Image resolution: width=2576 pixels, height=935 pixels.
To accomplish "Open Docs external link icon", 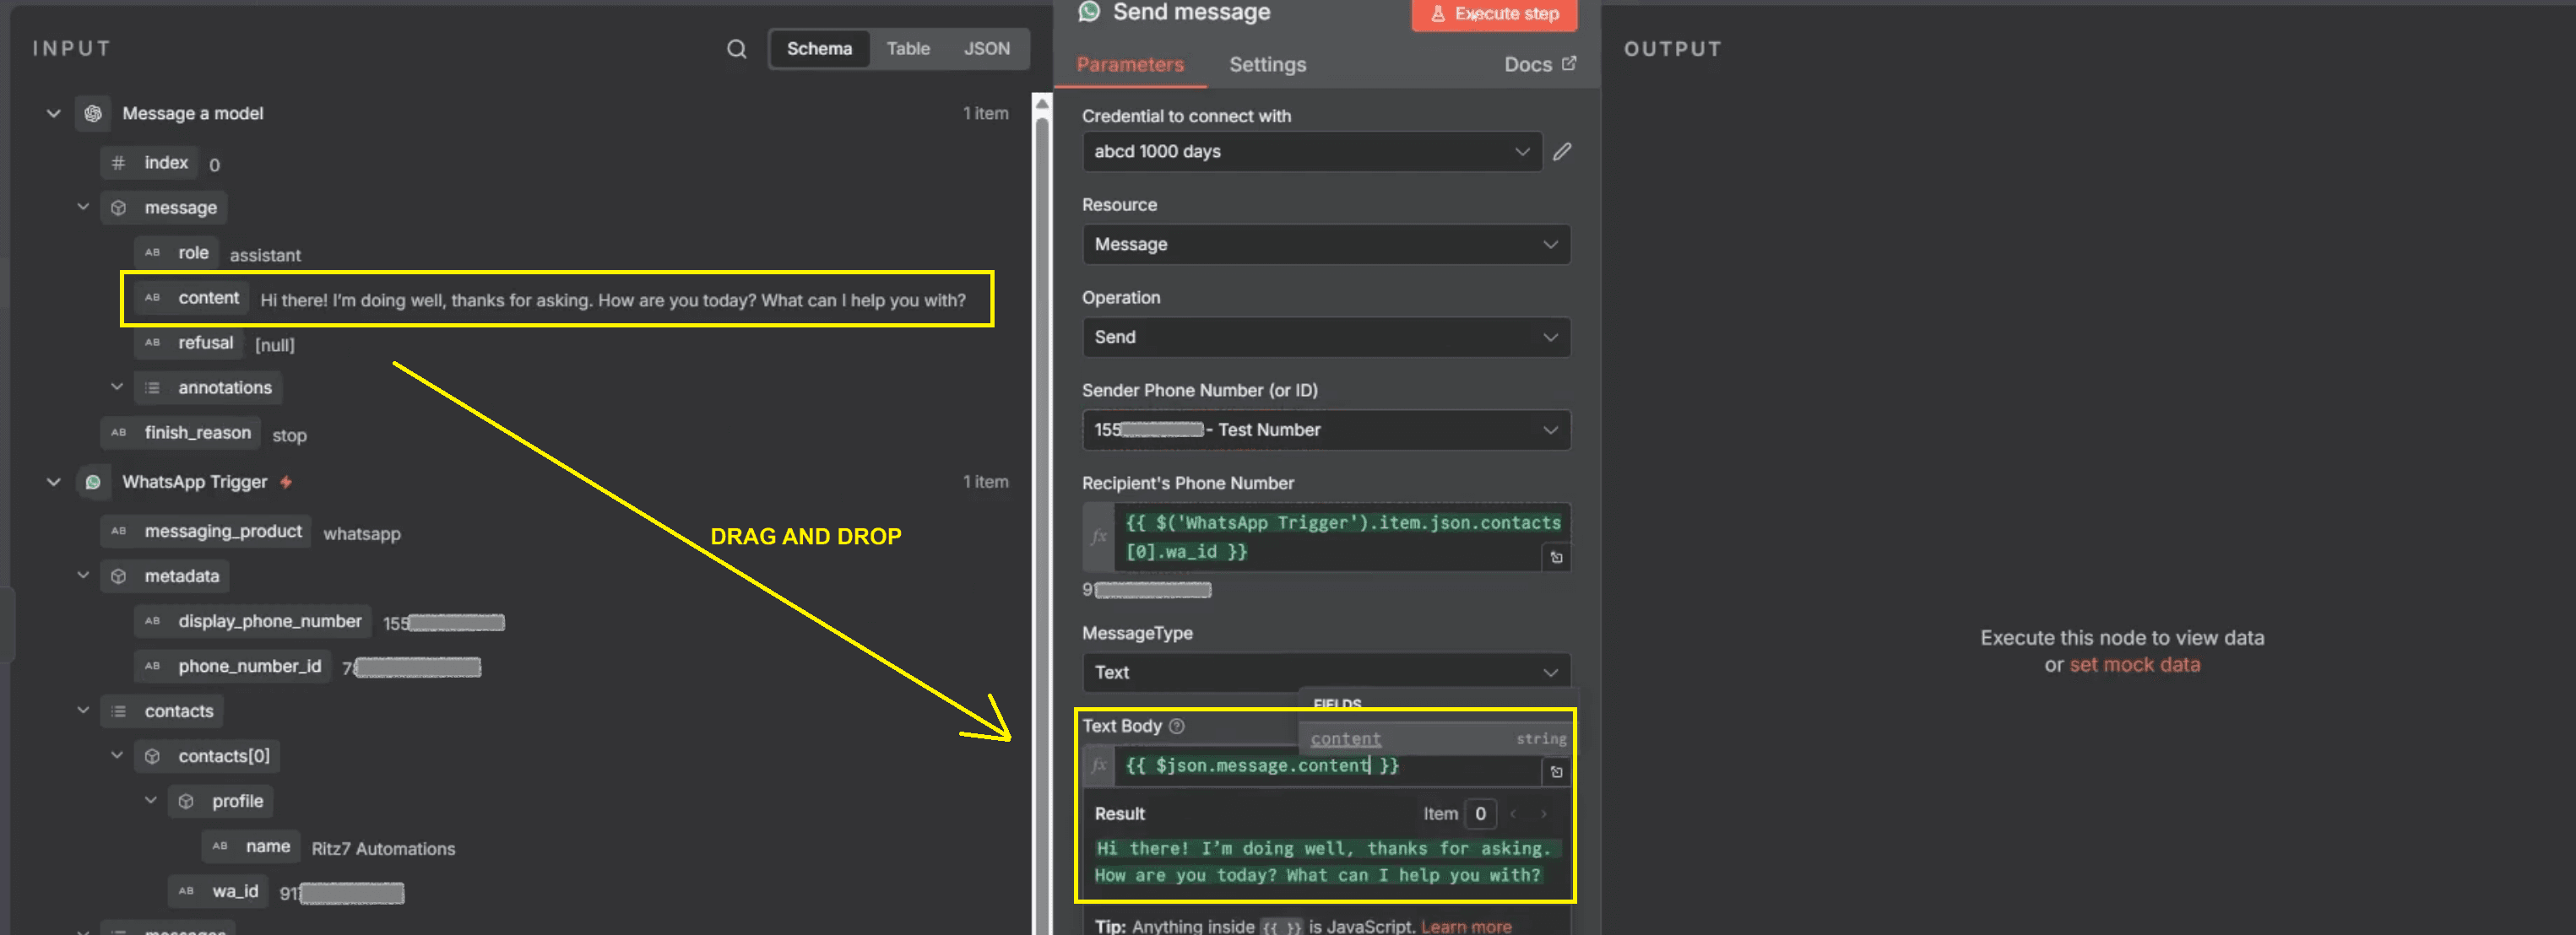I will tap(1569, 63).
